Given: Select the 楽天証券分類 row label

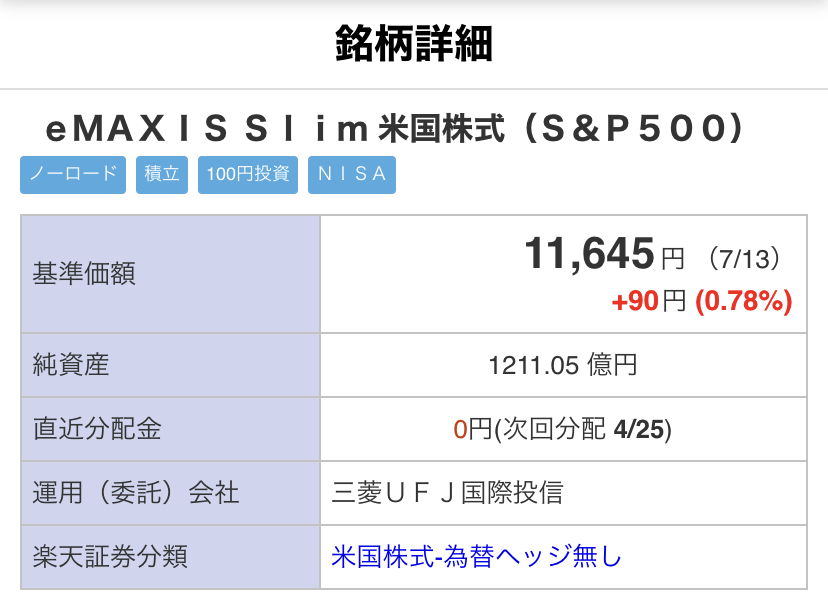Looking at the screenshot, I should click(110, 557).
